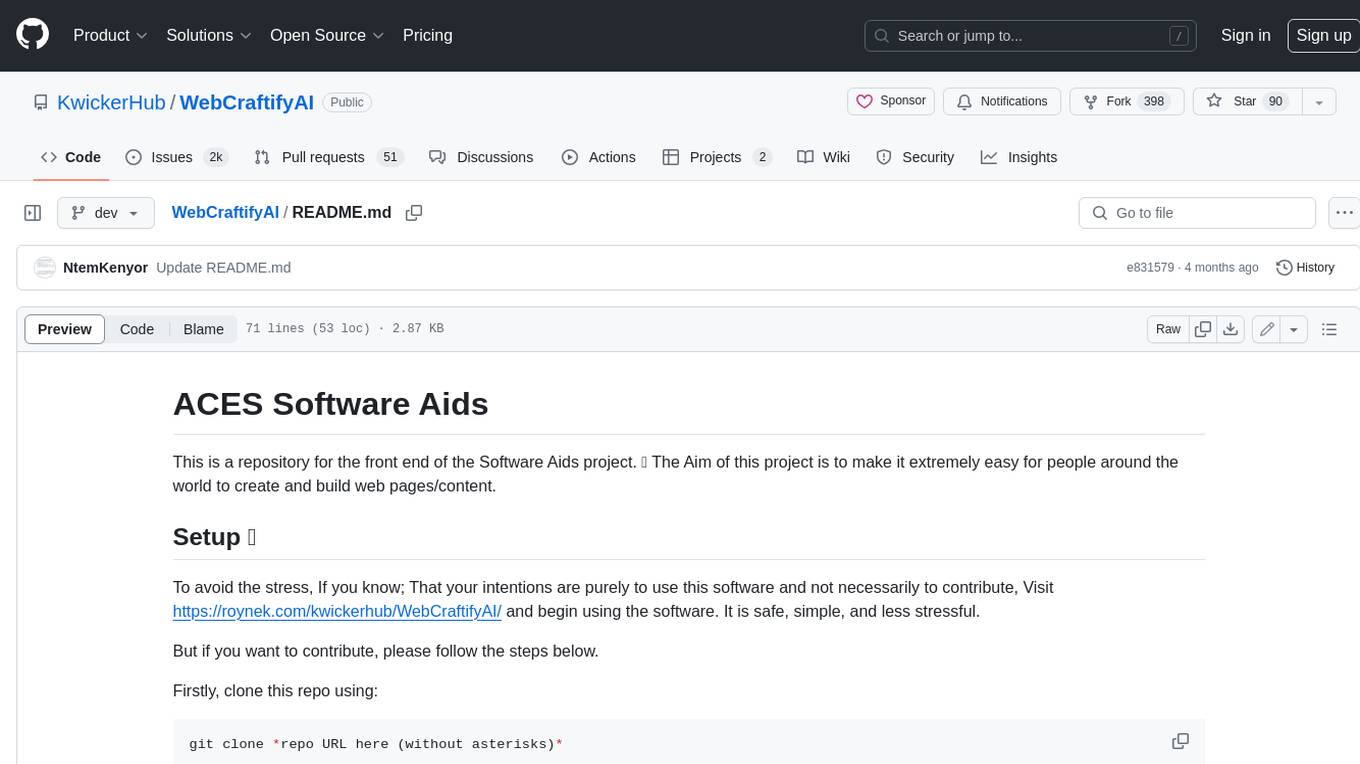Copy the README.md file path
Viewport: 1360px width, 764px height.
413,213
